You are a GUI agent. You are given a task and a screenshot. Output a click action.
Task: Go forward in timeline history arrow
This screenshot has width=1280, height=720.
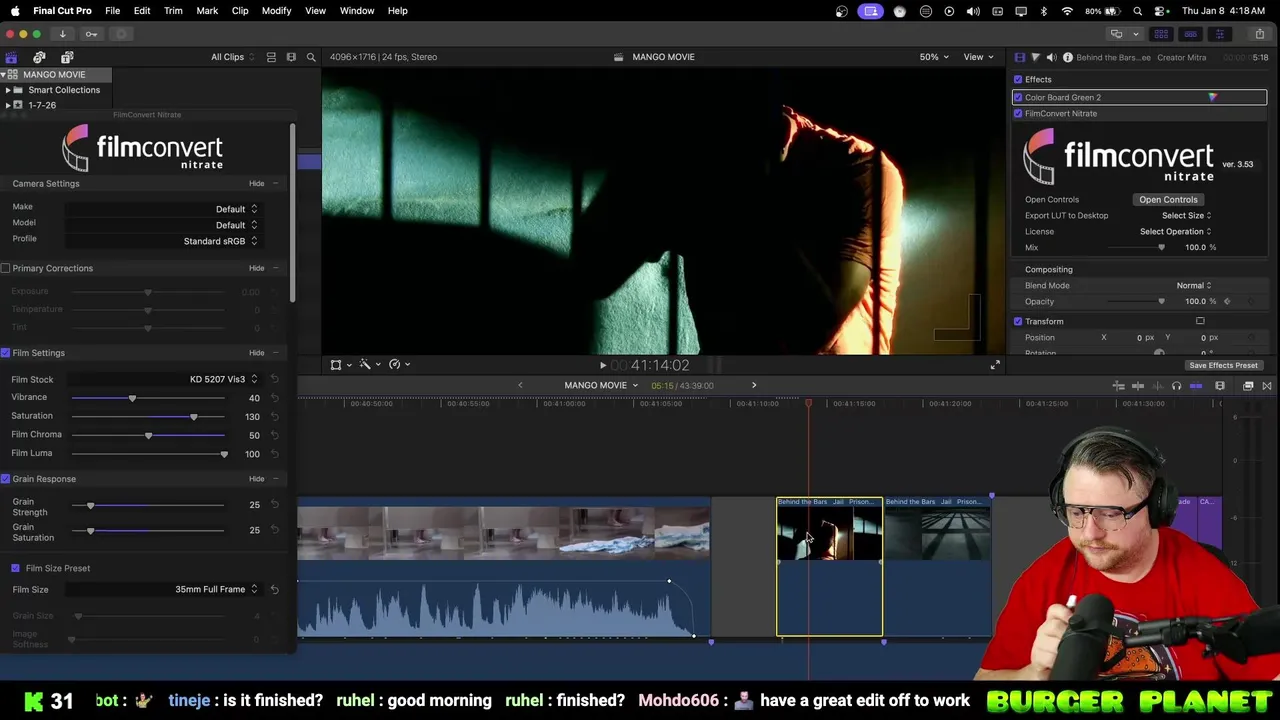(754, 385)
